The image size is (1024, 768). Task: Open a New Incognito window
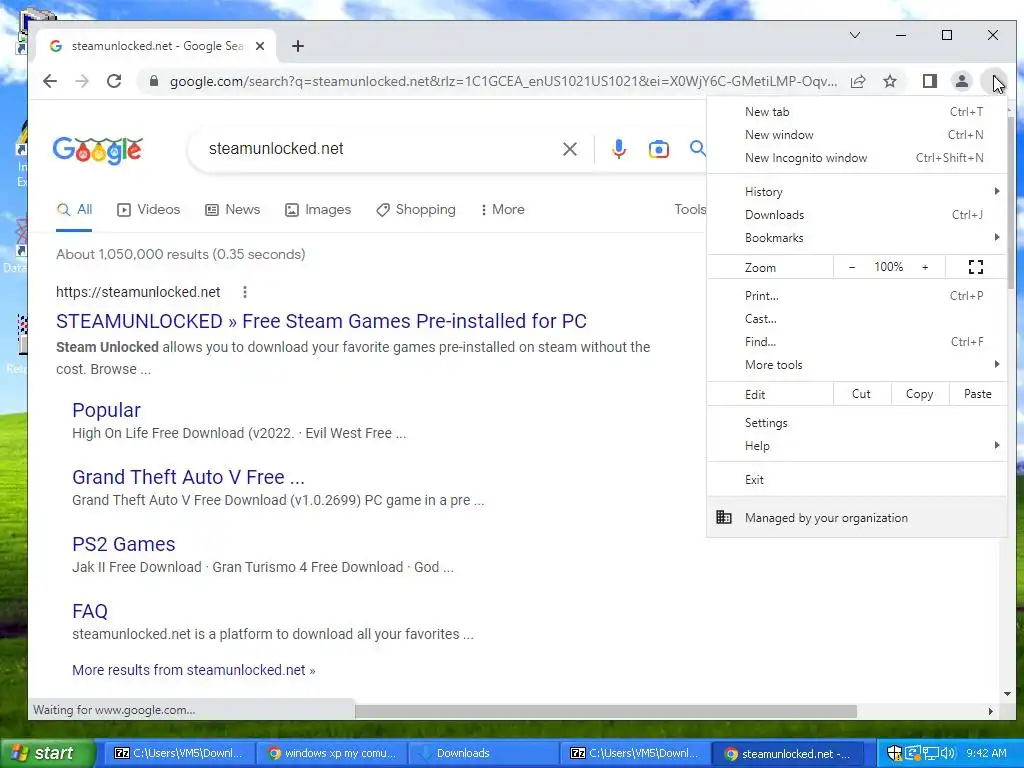(x=857, y=157)
